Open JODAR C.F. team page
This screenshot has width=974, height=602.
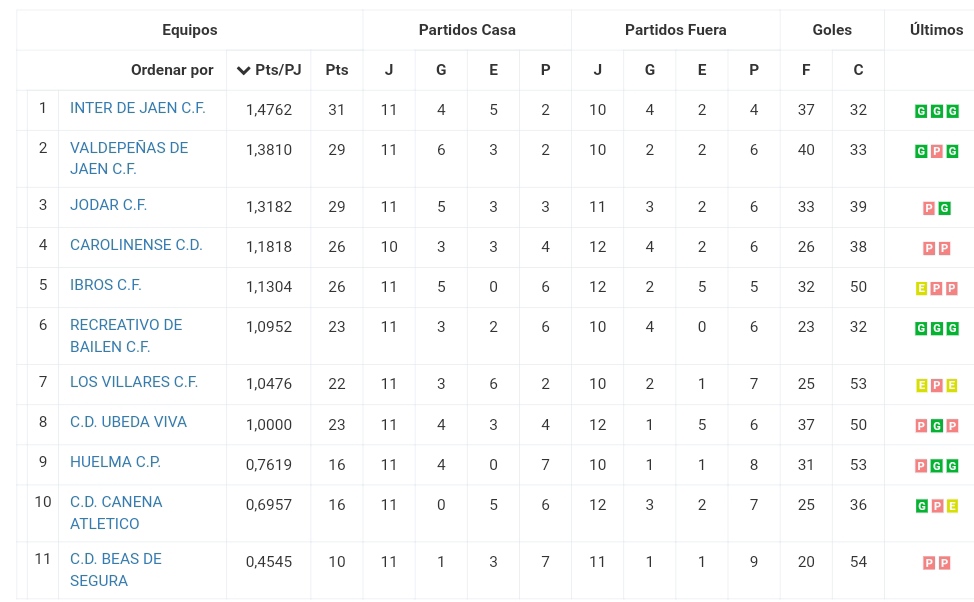tap(108, 205)
